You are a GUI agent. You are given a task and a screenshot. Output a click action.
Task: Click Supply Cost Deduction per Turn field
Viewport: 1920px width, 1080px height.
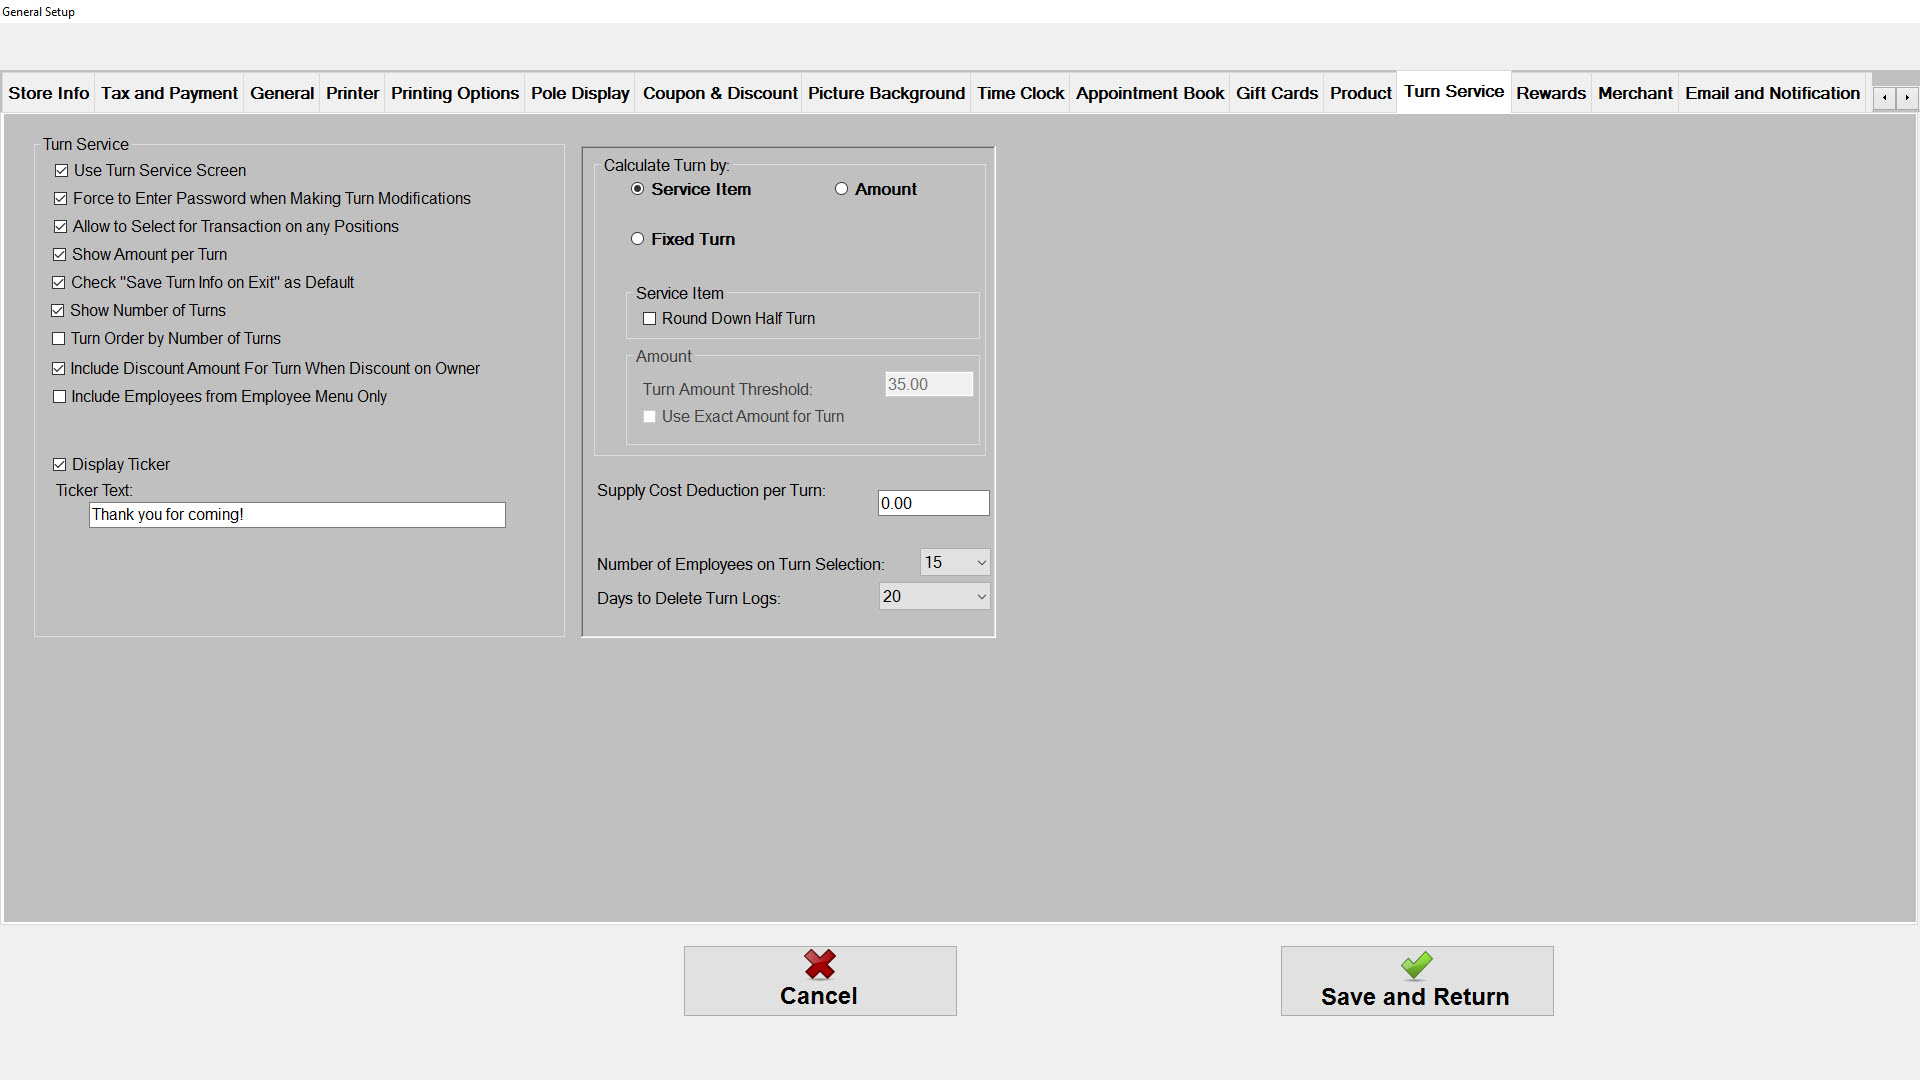coord(932,503)
